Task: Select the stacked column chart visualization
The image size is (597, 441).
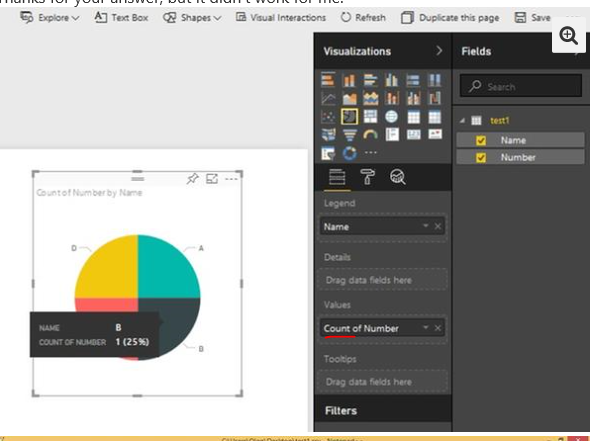Action: pos(349,80)
